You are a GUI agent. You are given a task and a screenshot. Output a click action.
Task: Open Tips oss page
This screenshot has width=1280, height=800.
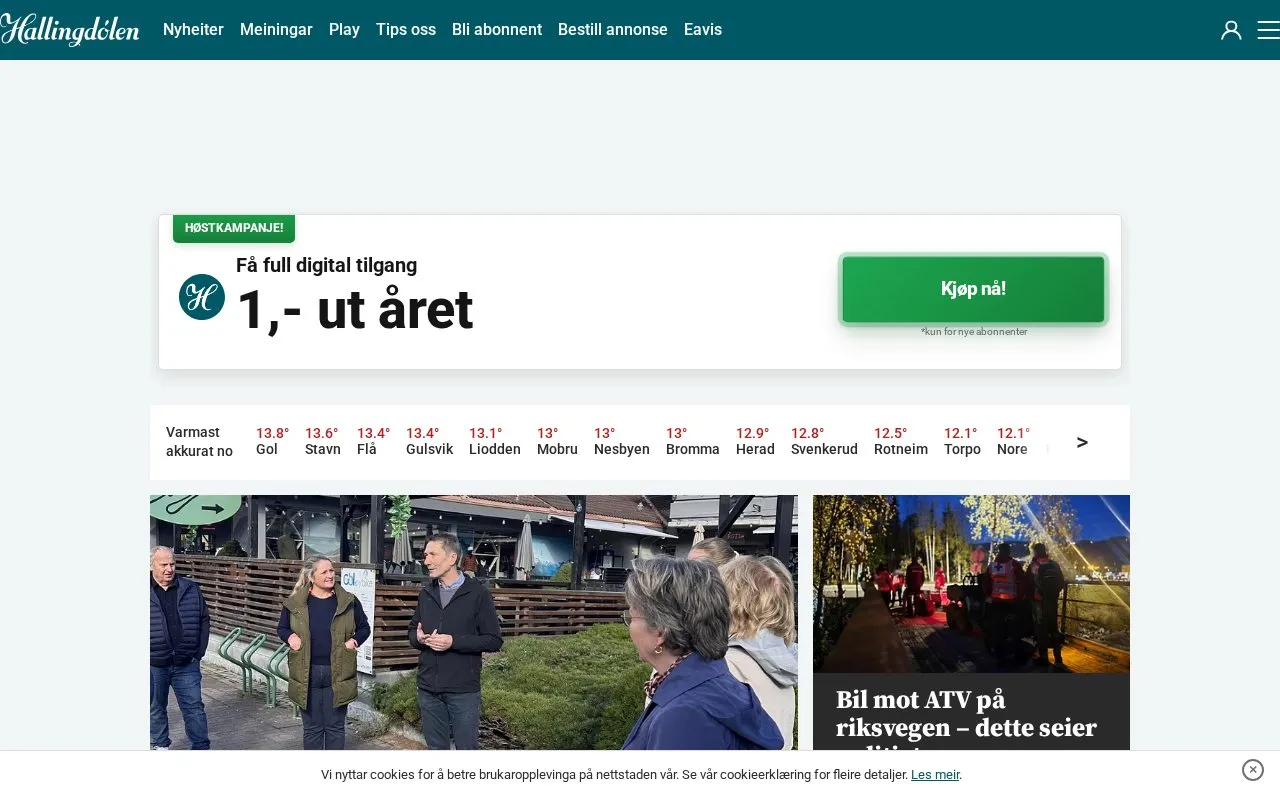click(406, 30)
